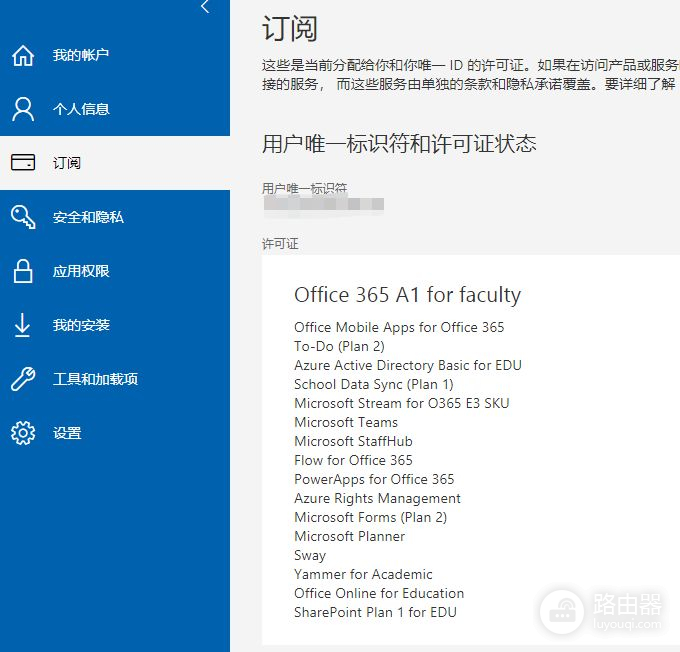Click the Sway entry
This screenshot has height=652, width=680.
coord(310,556)
